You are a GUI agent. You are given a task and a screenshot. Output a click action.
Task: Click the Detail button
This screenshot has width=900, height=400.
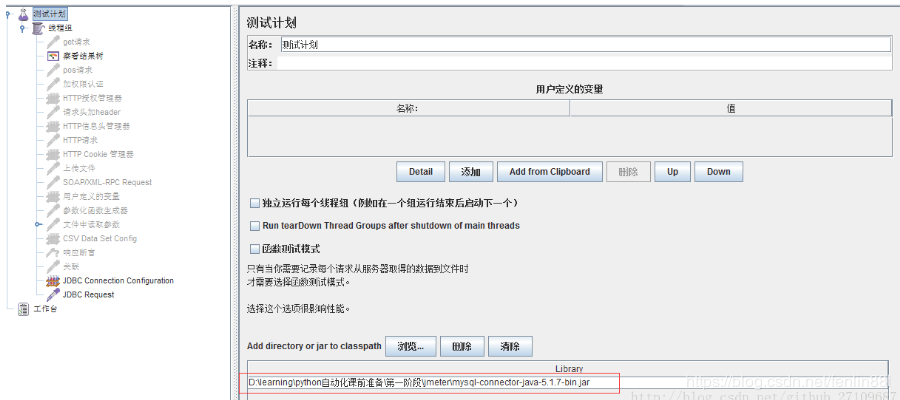pyautogui.click(x=421, y=172)
